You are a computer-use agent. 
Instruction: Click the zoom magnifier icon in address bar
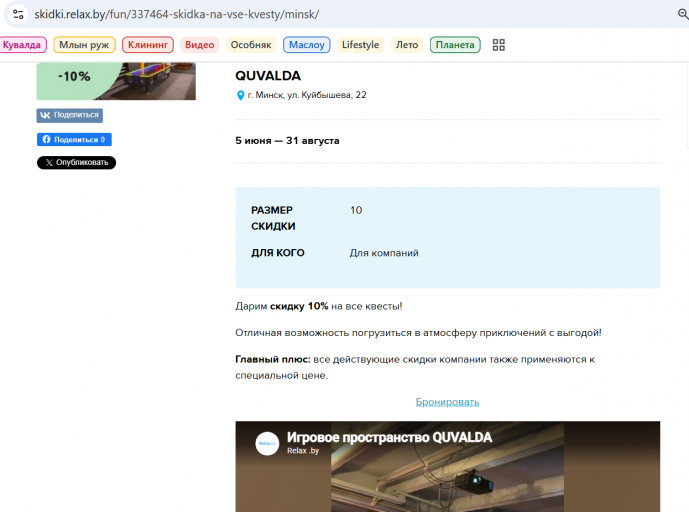click(x=683, y=14)
